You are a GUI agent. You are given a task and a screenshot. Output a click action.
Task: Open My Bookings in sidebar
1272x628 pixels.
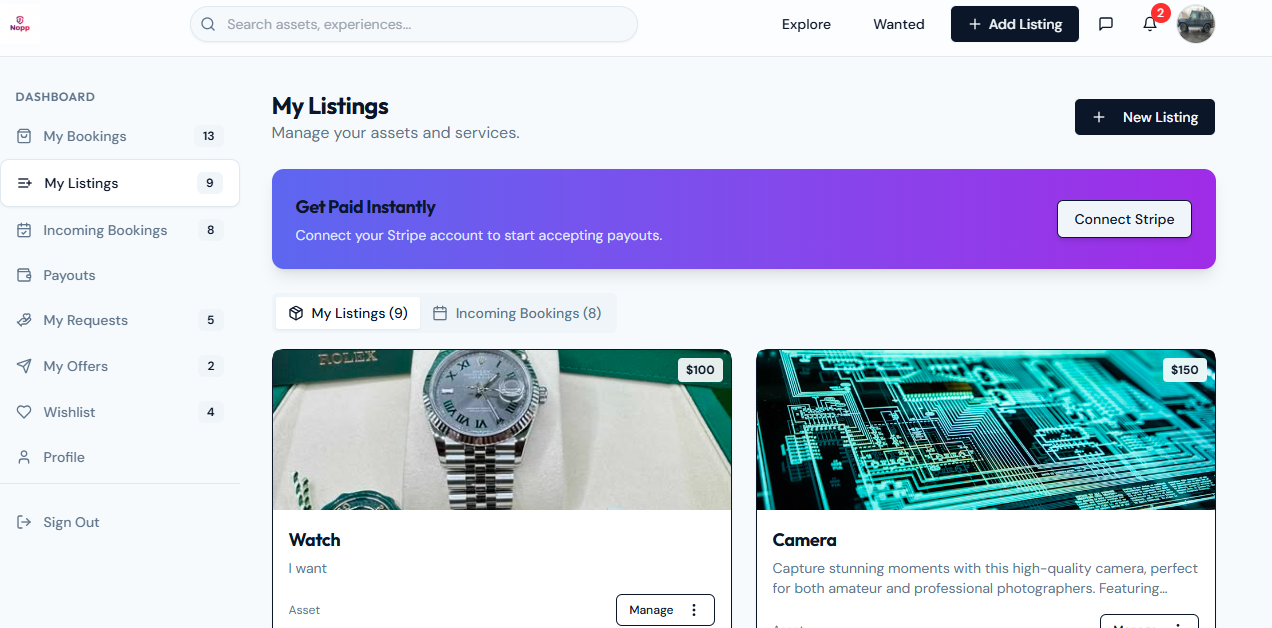click(x=85, y=136)
